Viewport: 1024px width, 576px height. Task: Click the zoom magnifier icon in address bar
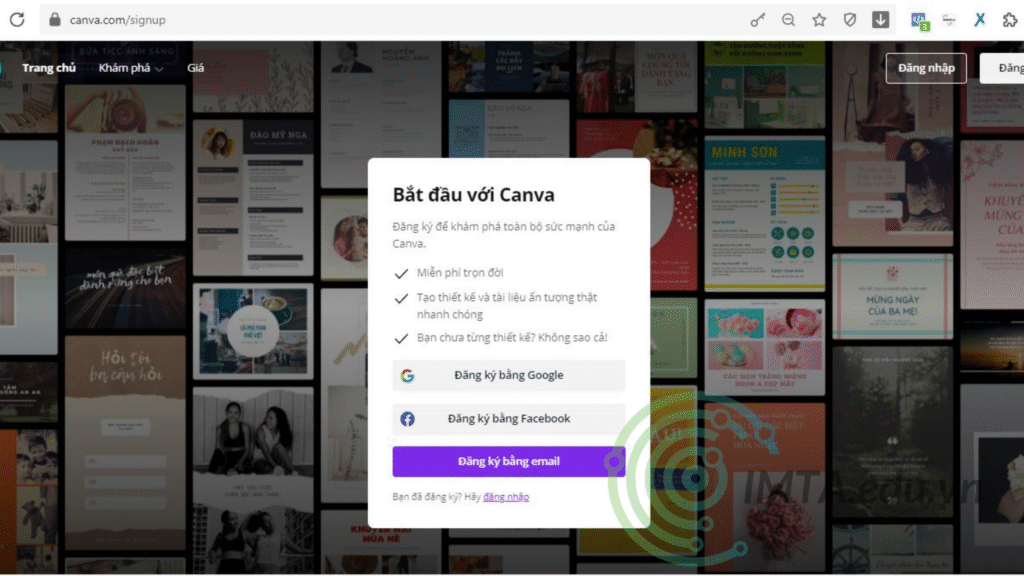click(x=788, y=20)
